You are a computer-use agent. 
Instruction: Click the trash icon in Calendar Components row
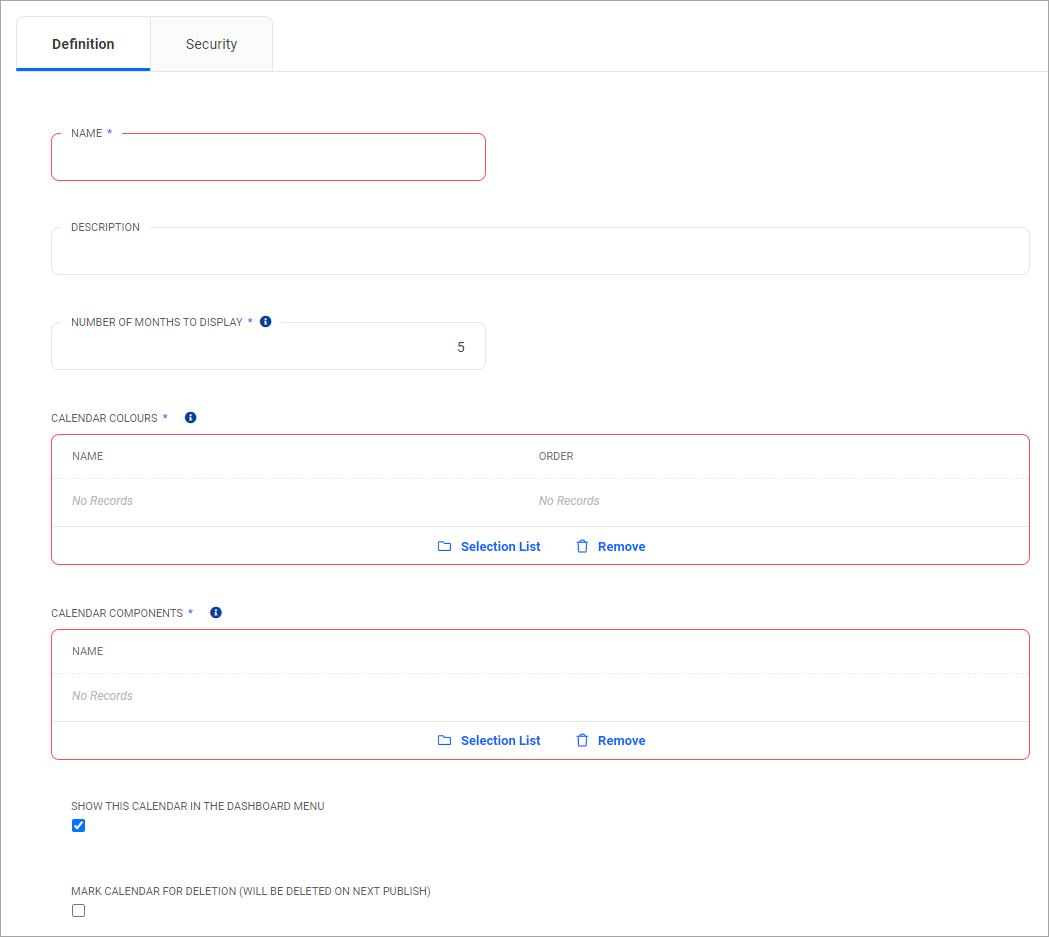point(582,740)
